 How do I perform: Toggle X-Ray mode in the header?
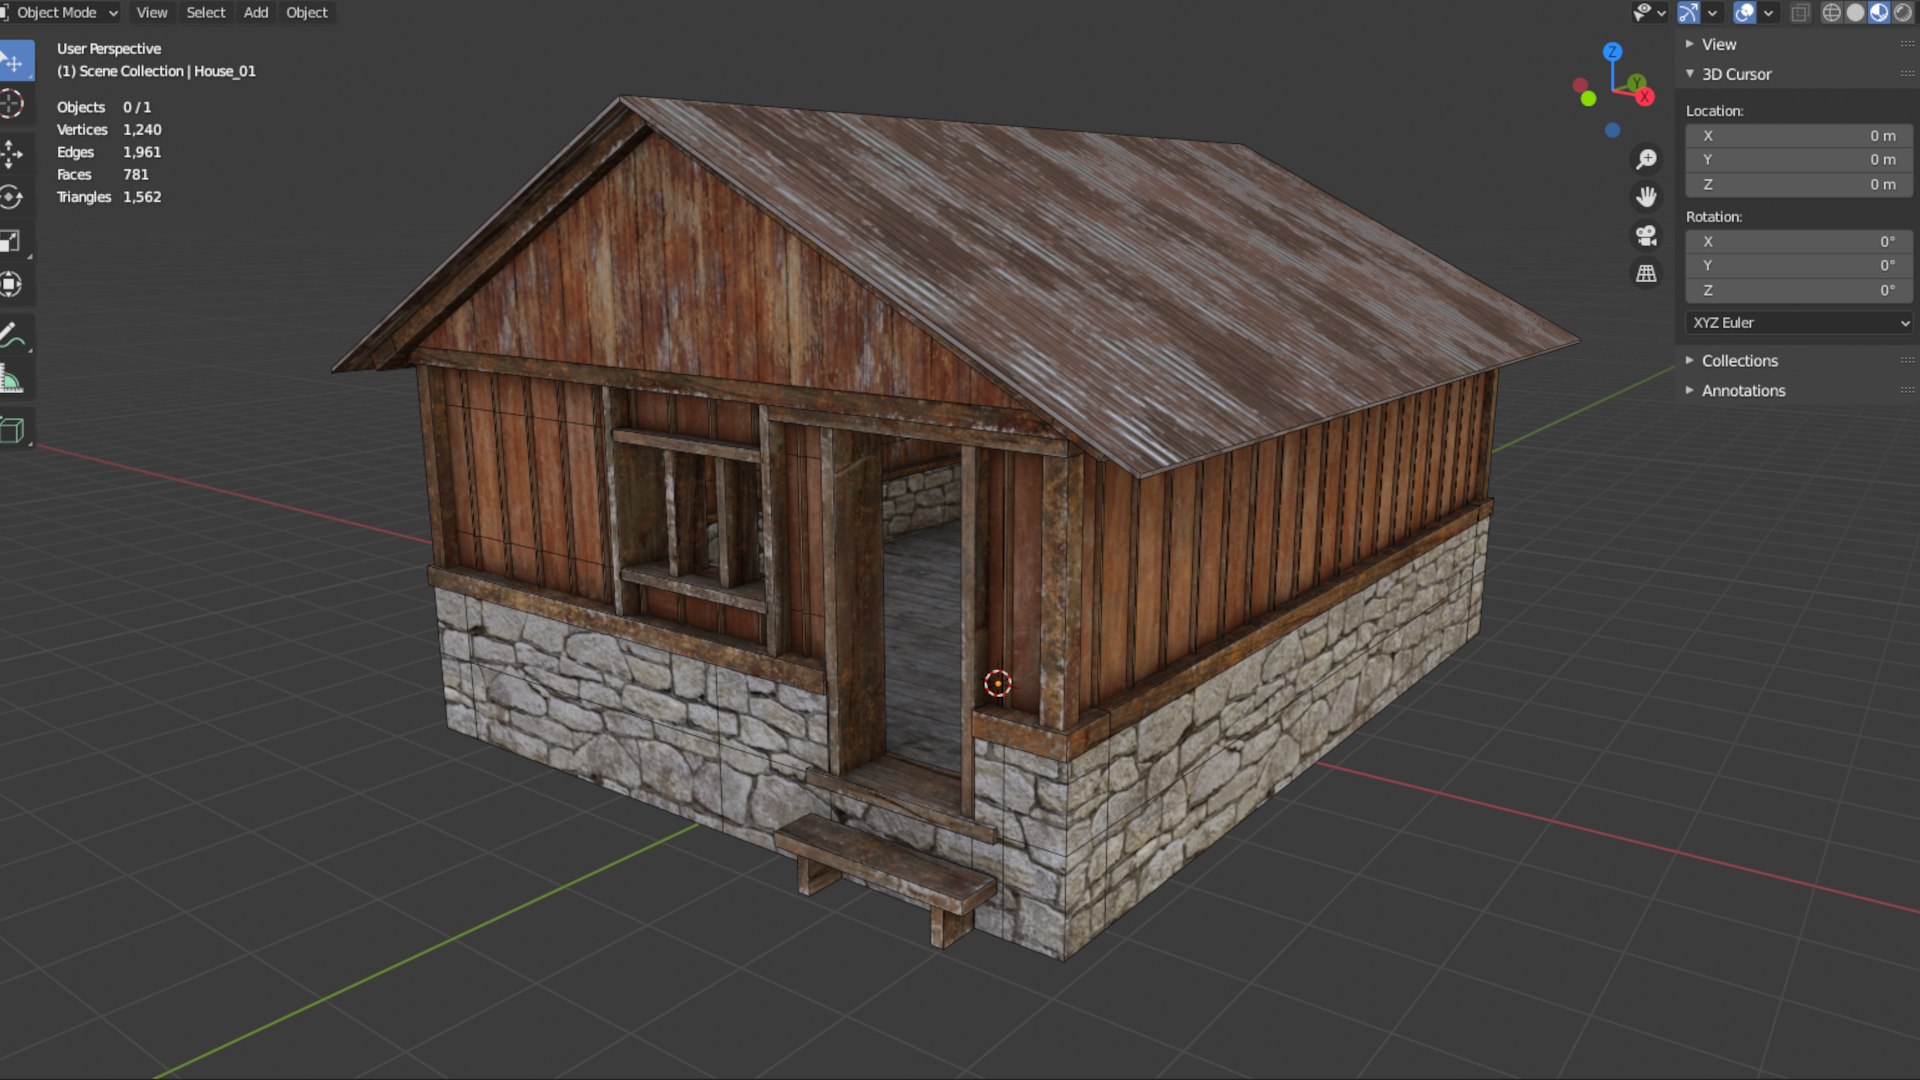[1800, 12]
